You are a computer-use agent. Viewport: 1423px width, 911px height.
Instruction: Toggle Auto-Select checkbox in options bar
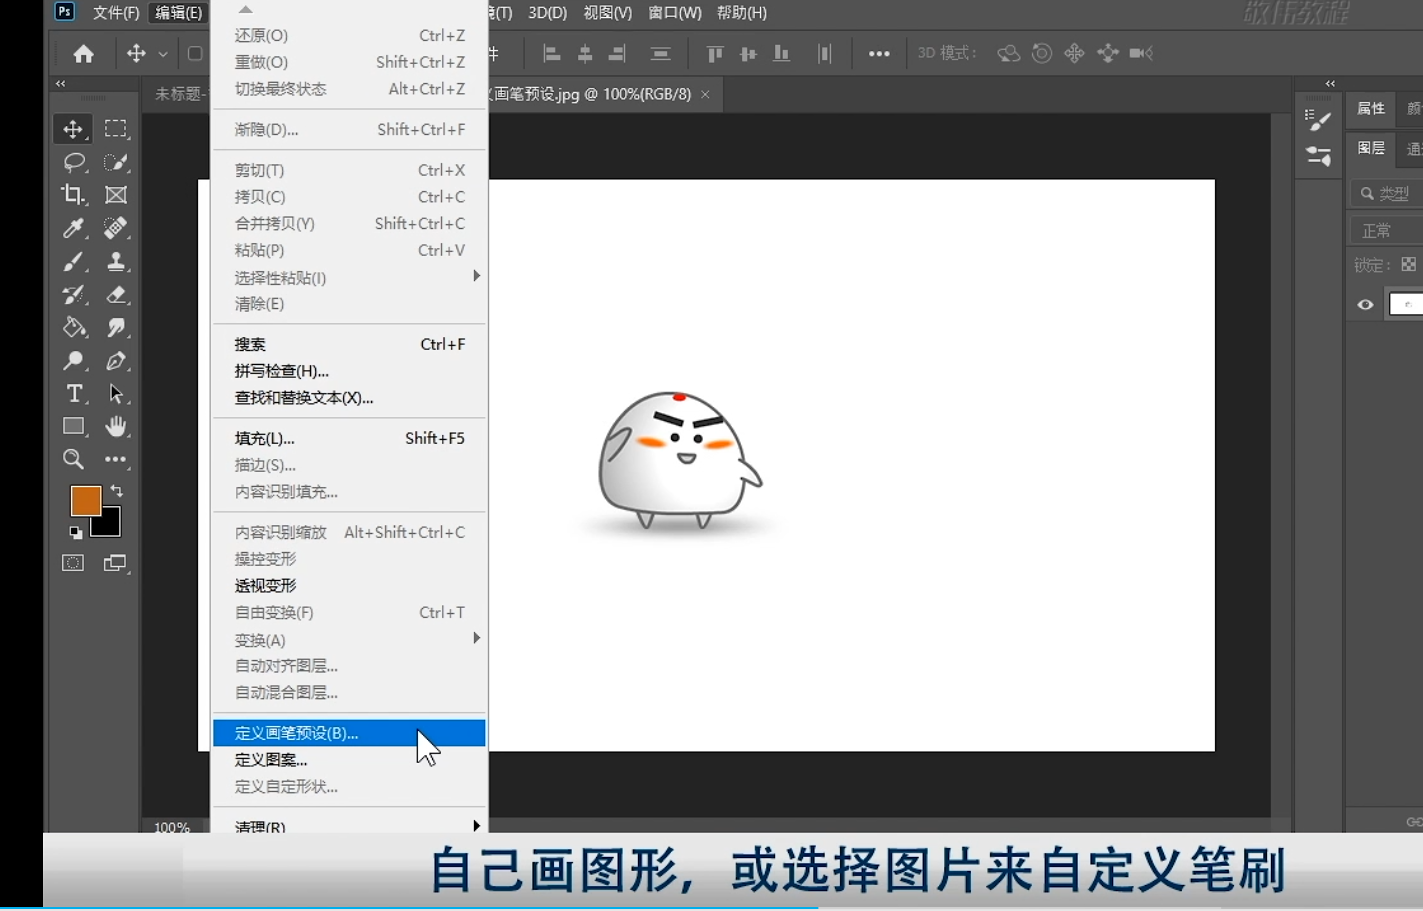click(x=195, y=54)
